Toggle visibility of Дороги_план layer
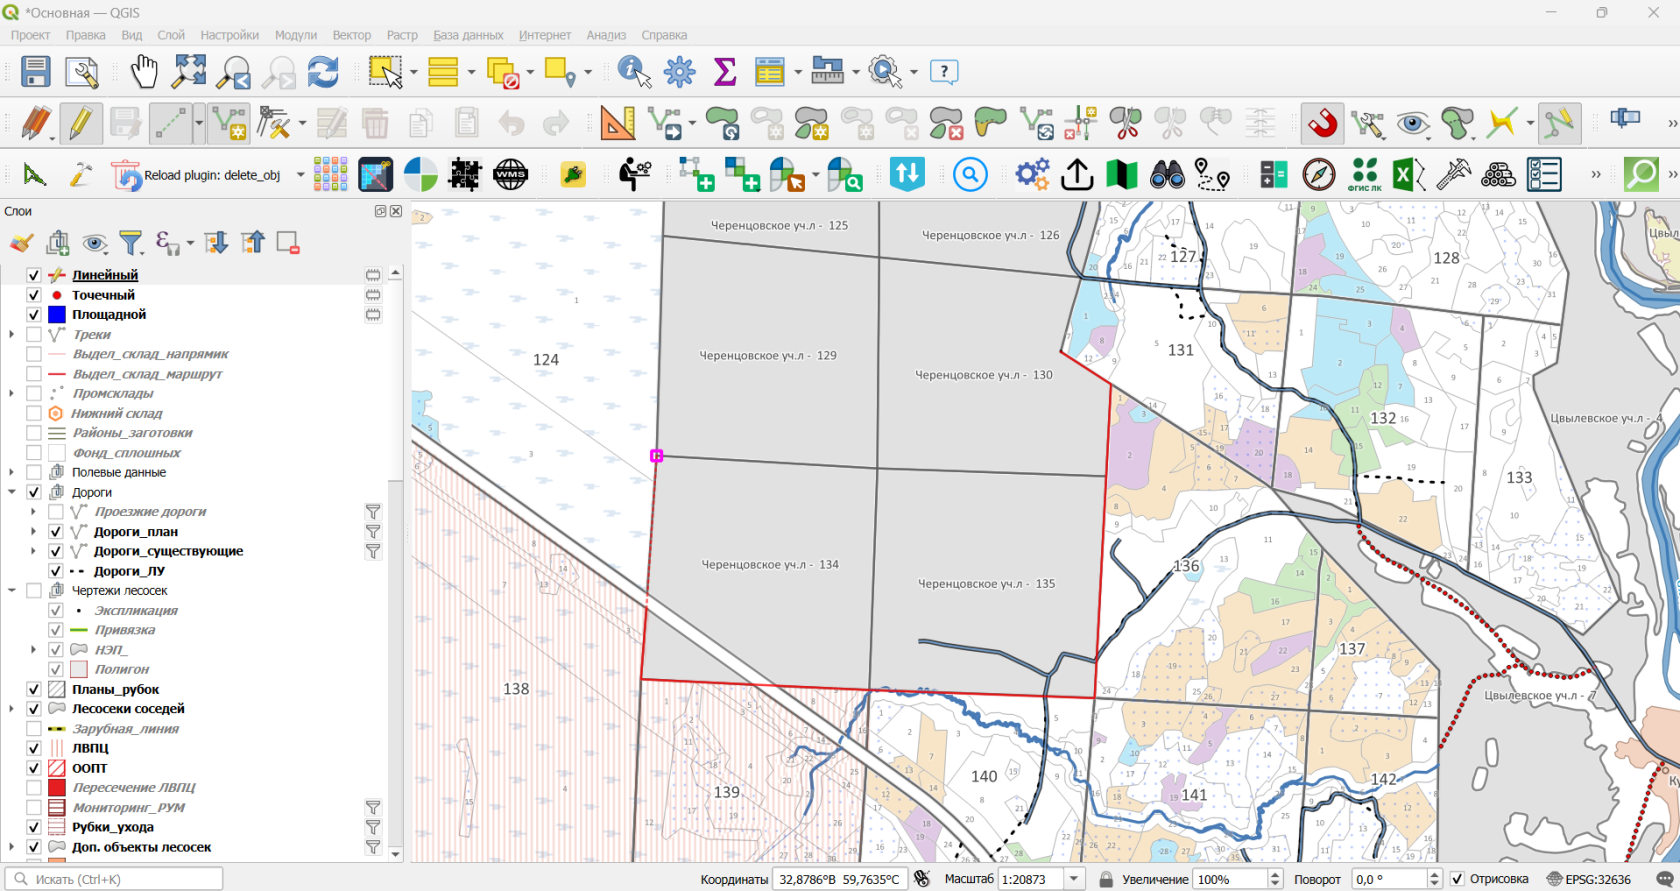The height and width of the screenshot is (891, 1680). click(56, 532)
